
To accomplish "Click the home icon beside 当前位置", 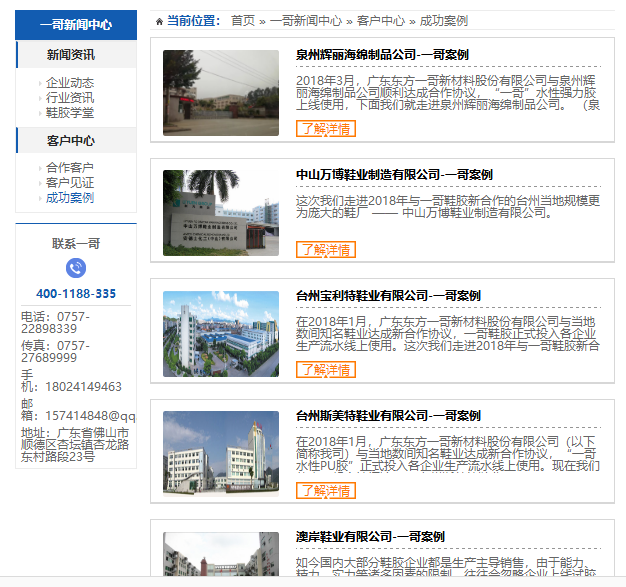I will tap(159, 22).
